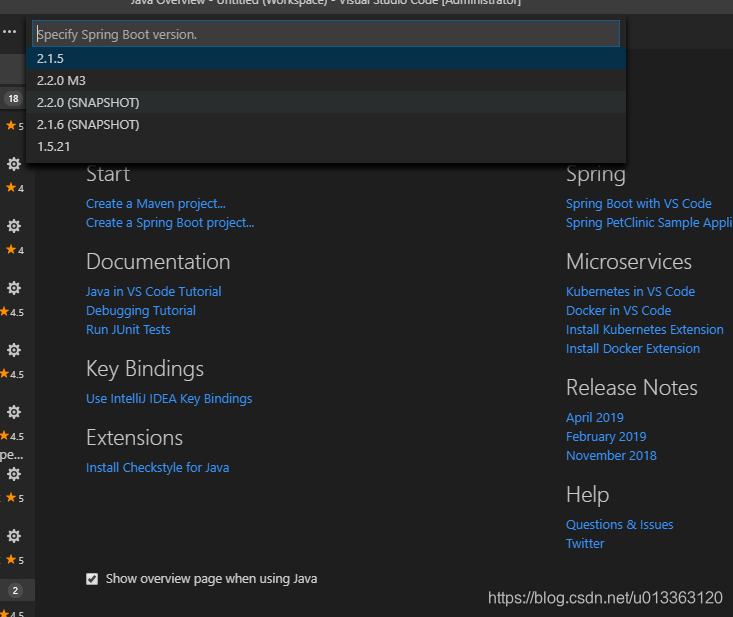Click the 2 count badge in sidebar

pos(15,590)
